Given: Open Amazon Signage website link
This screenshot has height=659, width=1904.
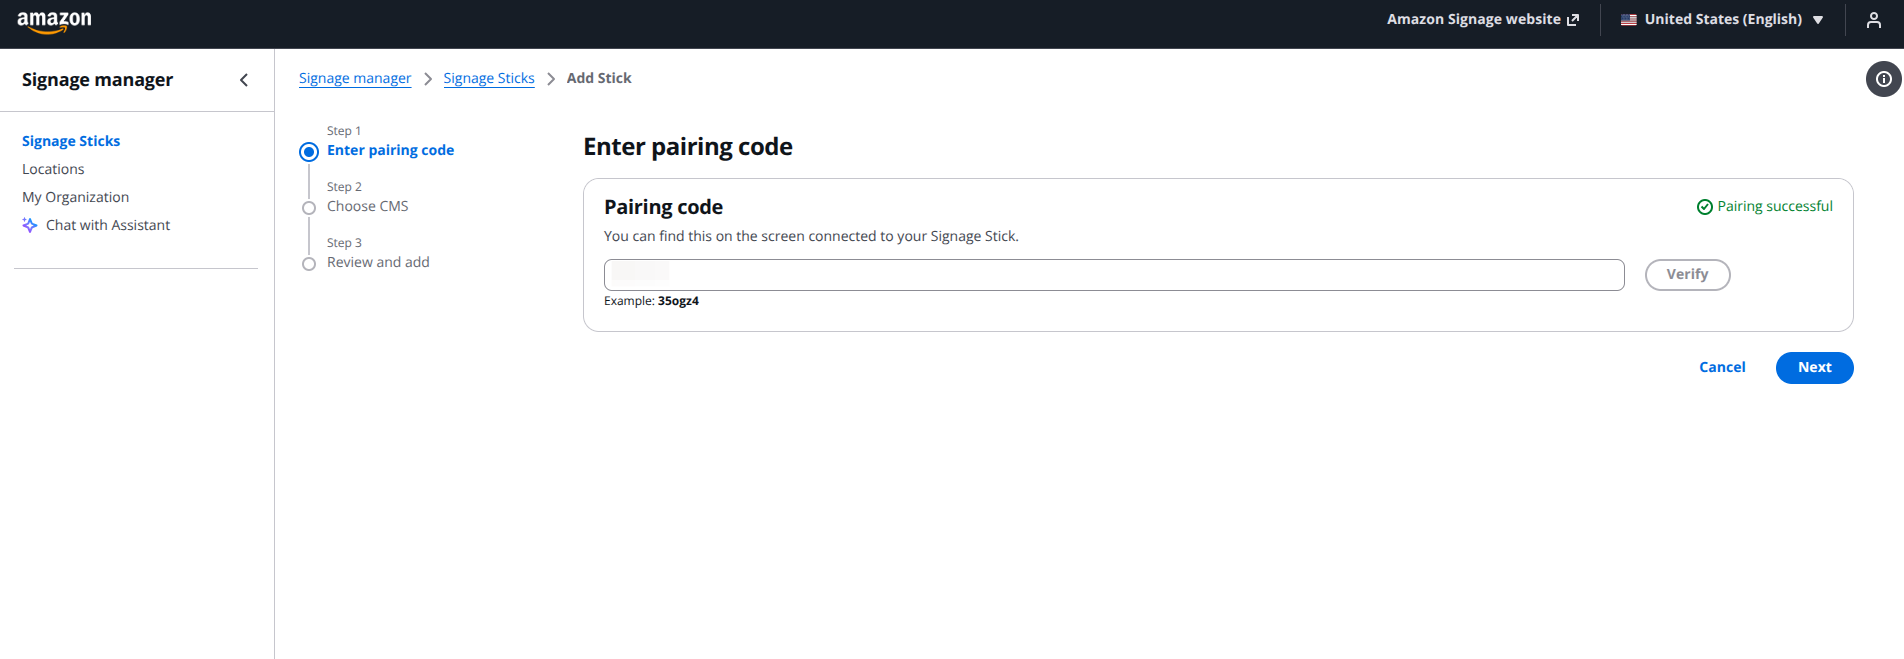Looking at the screenshot, I should tap(1482, 20).
